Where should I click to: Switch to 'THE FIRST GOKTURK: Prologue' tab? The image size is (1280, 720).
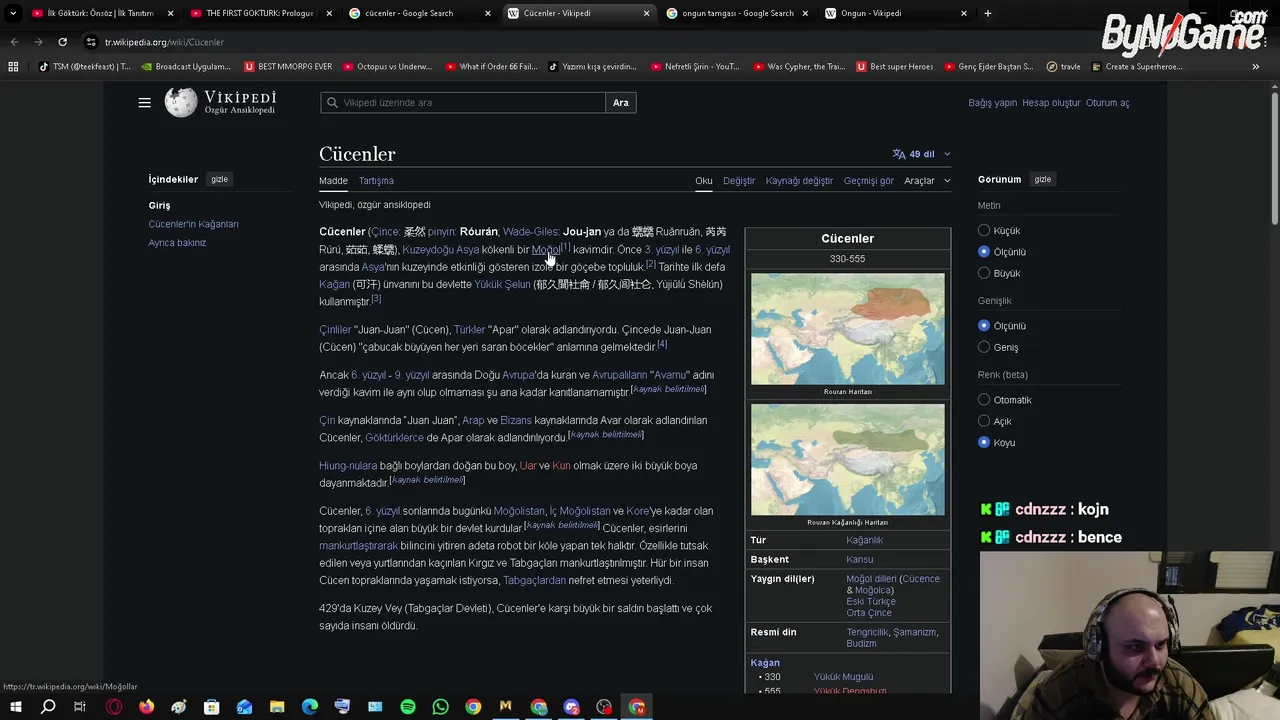pos(260,13)
